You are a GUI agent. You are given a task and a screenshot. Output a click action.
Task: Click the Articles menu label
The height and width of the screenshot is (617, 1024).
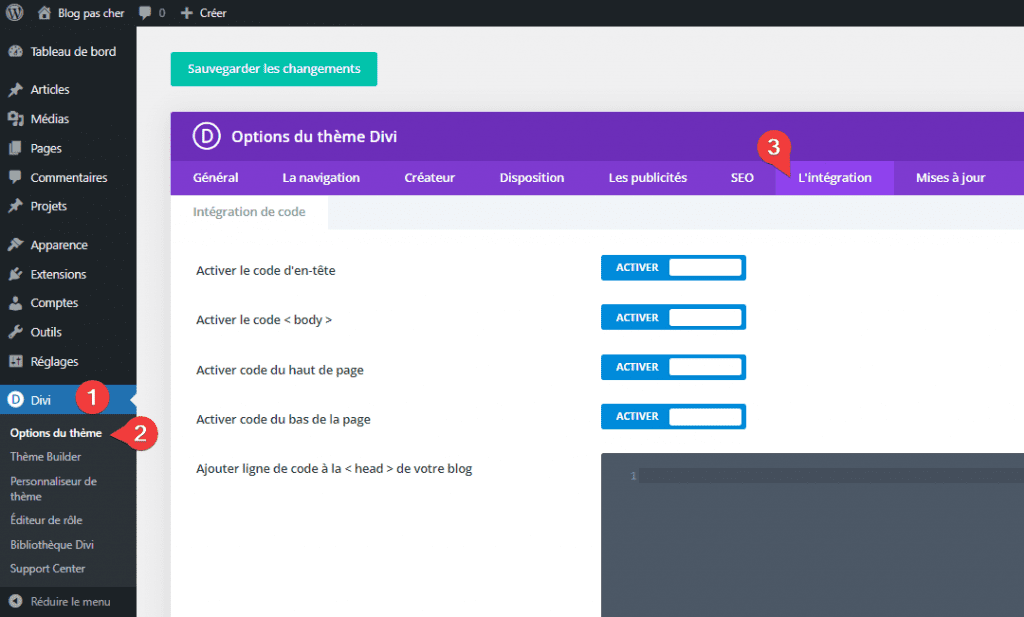coord(50,89)
